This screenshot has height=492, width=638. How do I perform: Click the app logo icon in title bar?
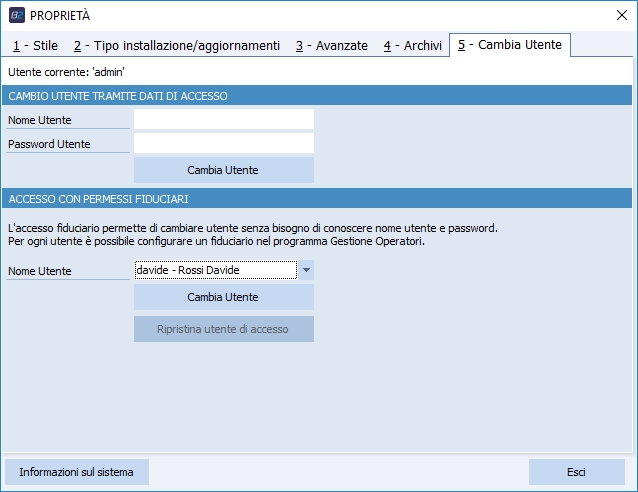click(x=17, y=15)
